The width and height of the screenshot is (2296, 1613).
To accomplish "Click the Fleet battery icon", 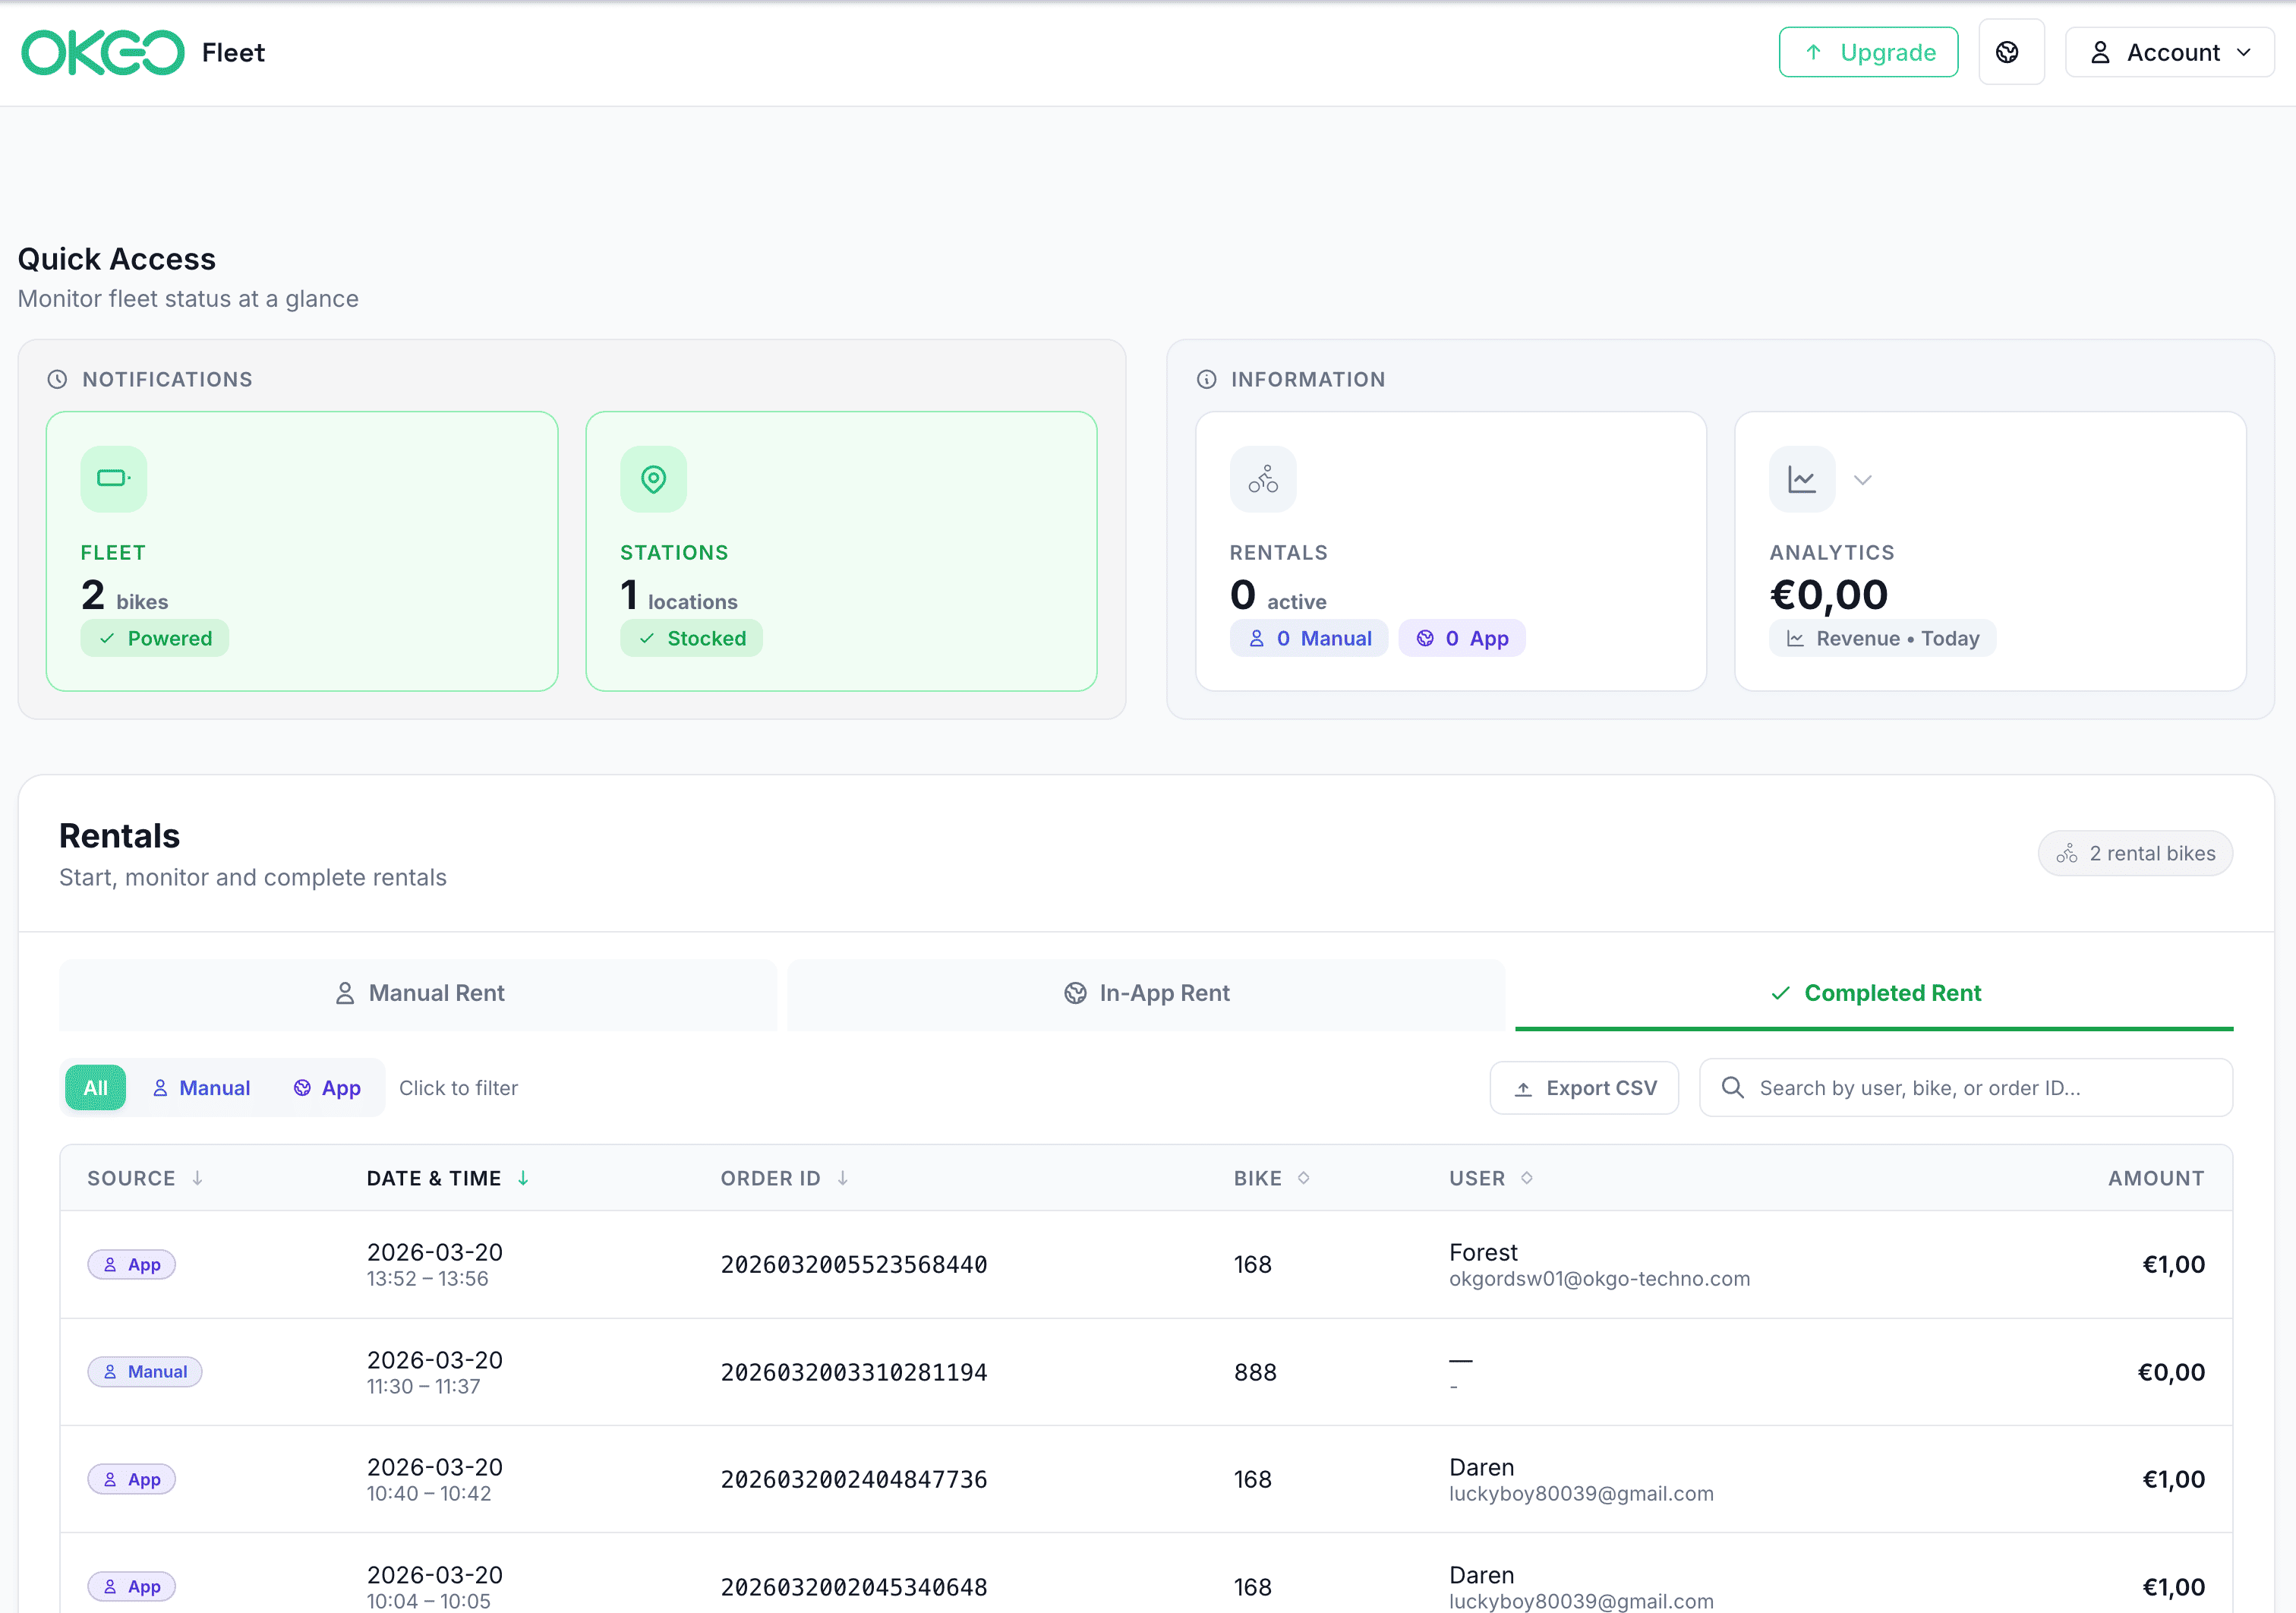I will click(x=113, y=479).
